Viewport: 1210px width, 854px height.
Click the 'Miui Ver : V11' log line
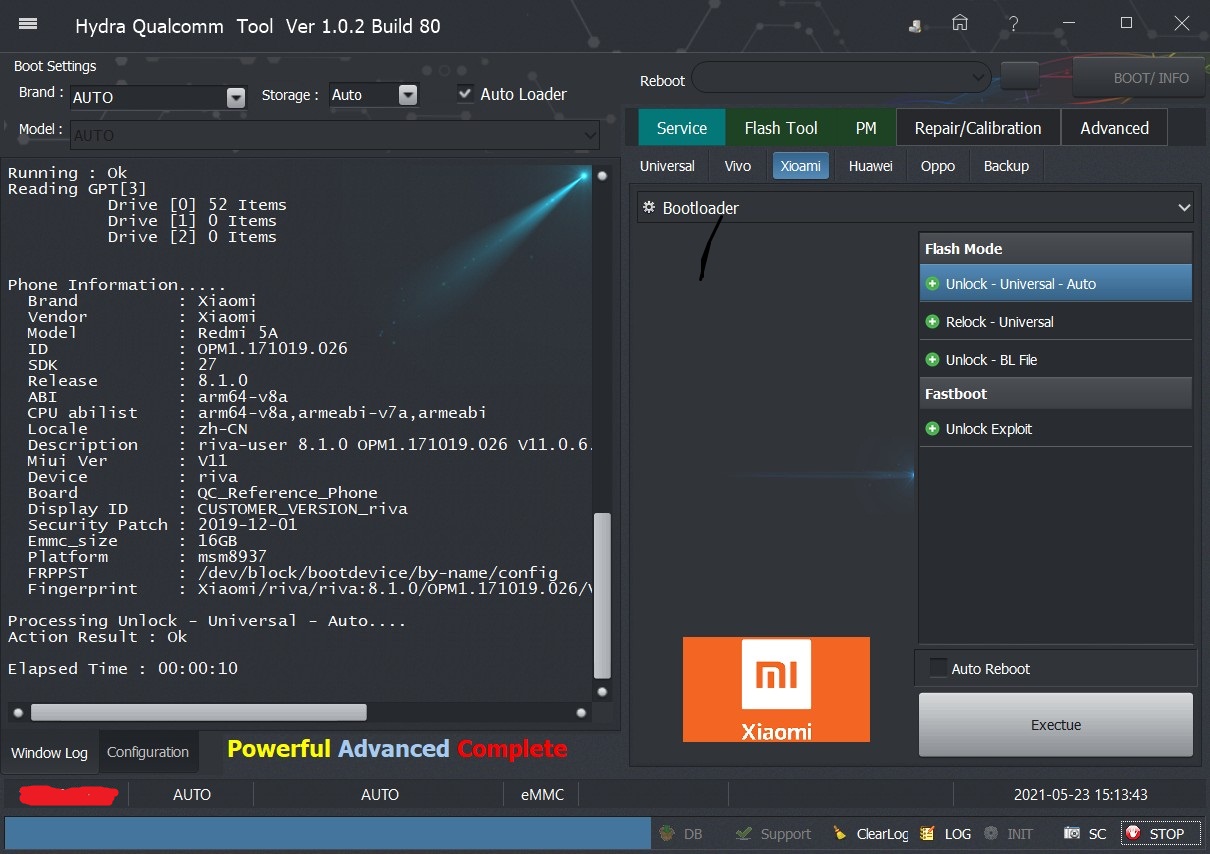pos(128,461)
